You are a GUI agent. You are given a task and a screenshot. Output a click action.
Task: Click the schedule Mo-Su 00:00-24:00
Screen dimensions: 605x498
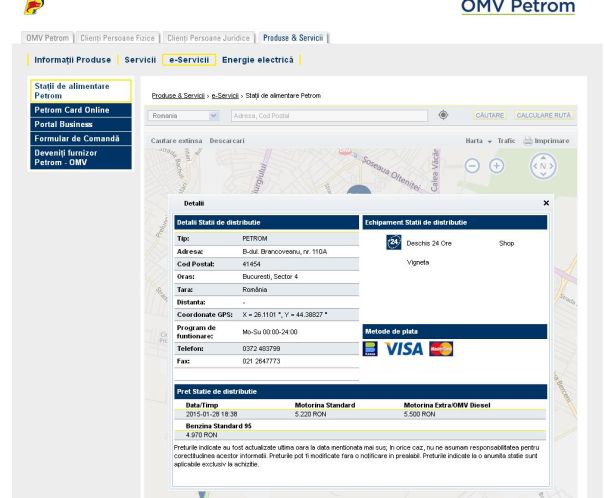tap(270, 332)
